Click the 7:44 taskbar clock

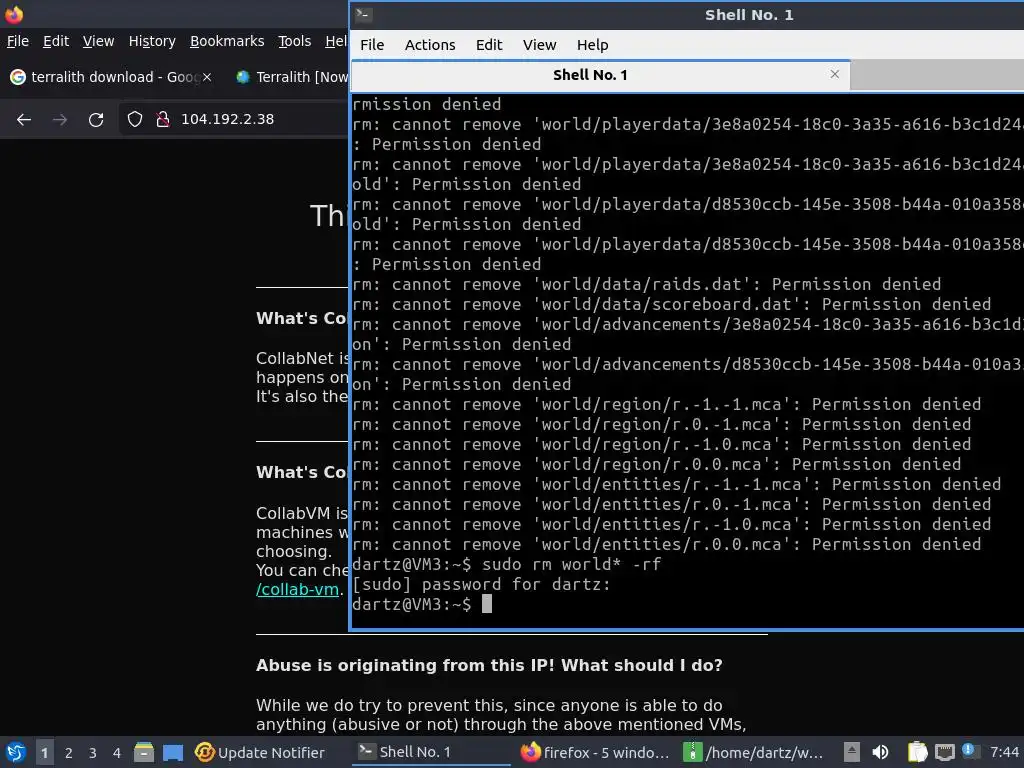click(x=1004, y=752)
